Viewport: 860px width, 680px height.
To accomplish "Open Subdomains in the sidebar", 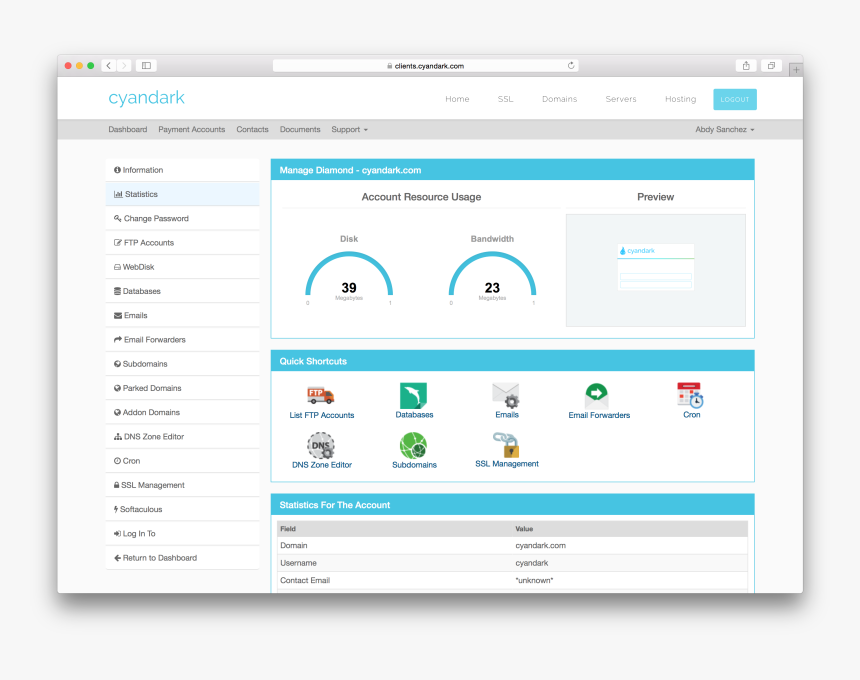I will (183, 364).
